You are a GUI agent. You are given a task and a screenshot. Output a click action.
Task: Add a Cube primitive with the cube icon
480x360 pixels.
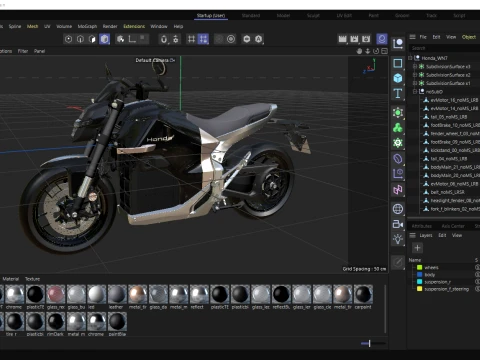398,78
